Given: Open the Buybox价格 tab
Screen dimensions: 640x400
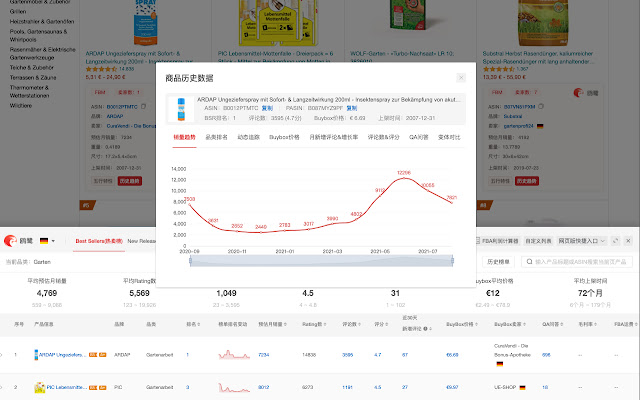Looking at the screenshot, I should [x=284, y=137].
